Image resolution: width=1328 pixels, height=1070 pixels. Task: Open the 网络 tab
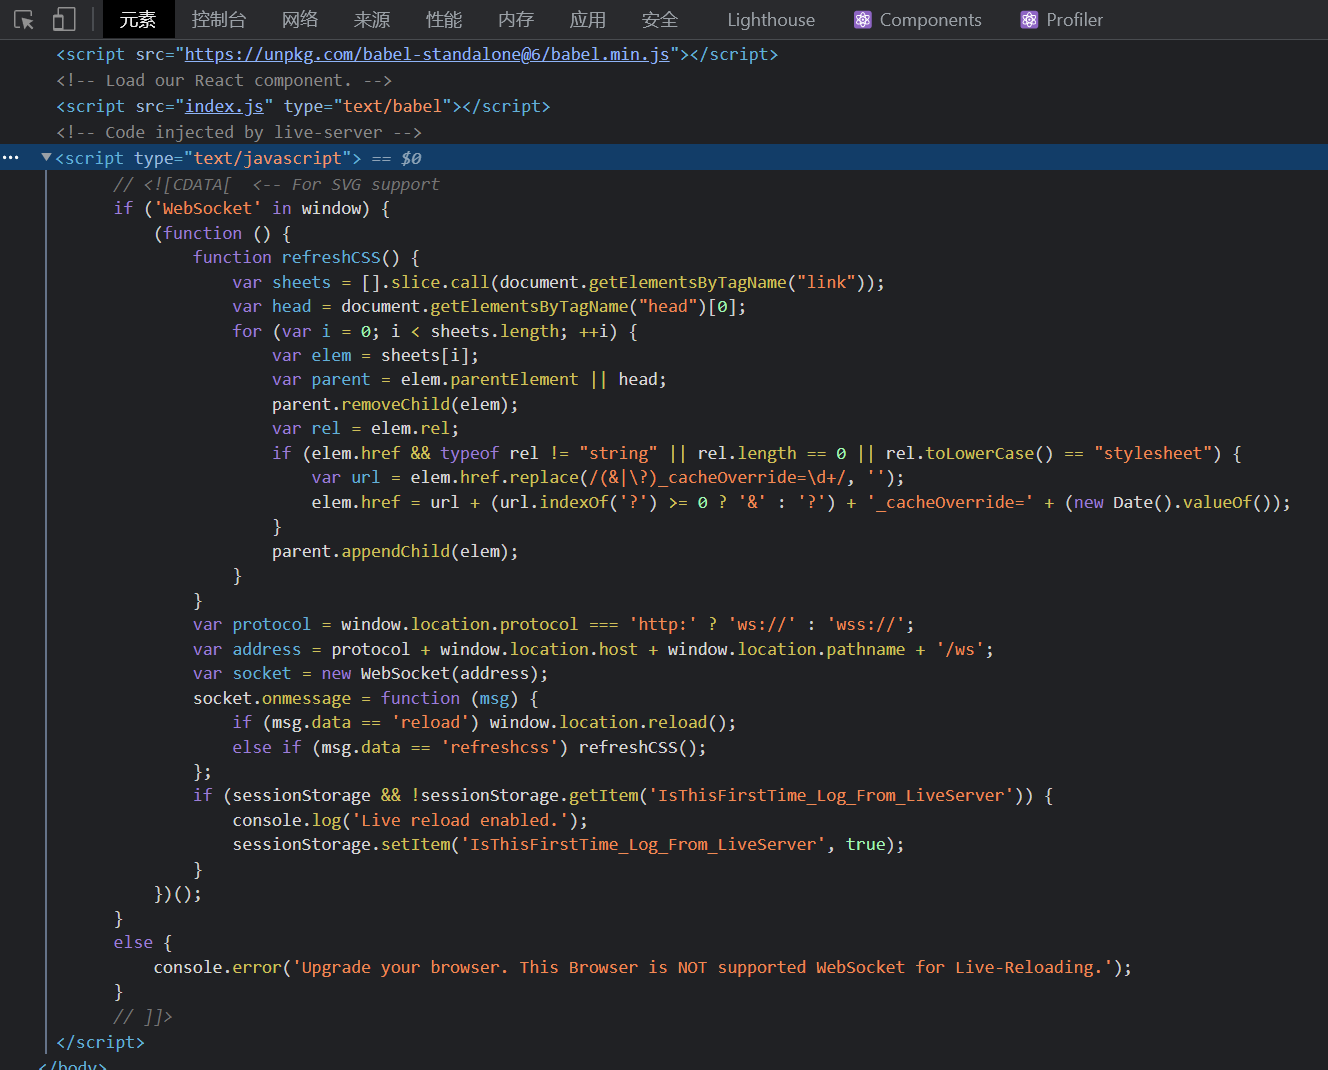coord(300,20)
